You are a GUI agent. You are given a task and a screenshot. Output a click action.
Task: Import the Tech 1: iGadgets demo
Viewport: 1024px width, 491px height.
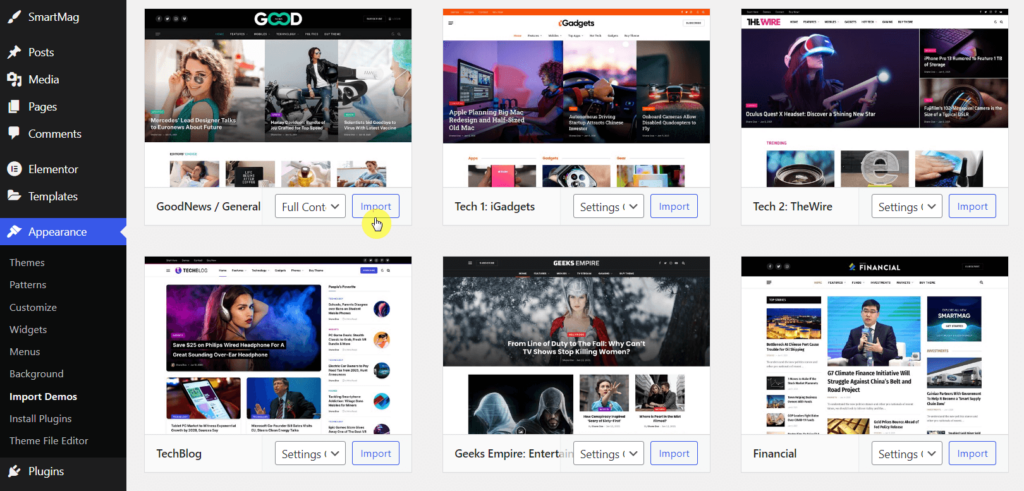[x=674, y=206]
